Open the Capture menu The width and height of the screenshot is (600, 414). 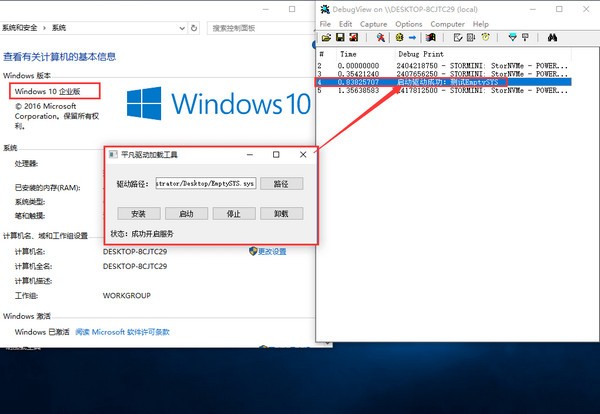pyautogui.click(x=373, y=23)
